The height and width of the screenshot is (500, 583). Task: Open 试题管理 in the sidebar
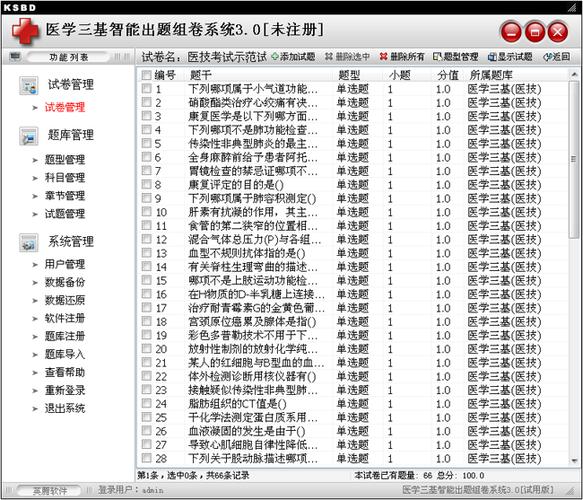click(x=65, y=214)
